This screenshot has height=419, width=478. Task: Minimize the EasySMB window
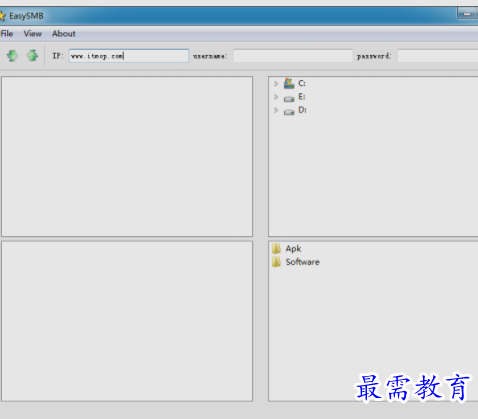467,14
